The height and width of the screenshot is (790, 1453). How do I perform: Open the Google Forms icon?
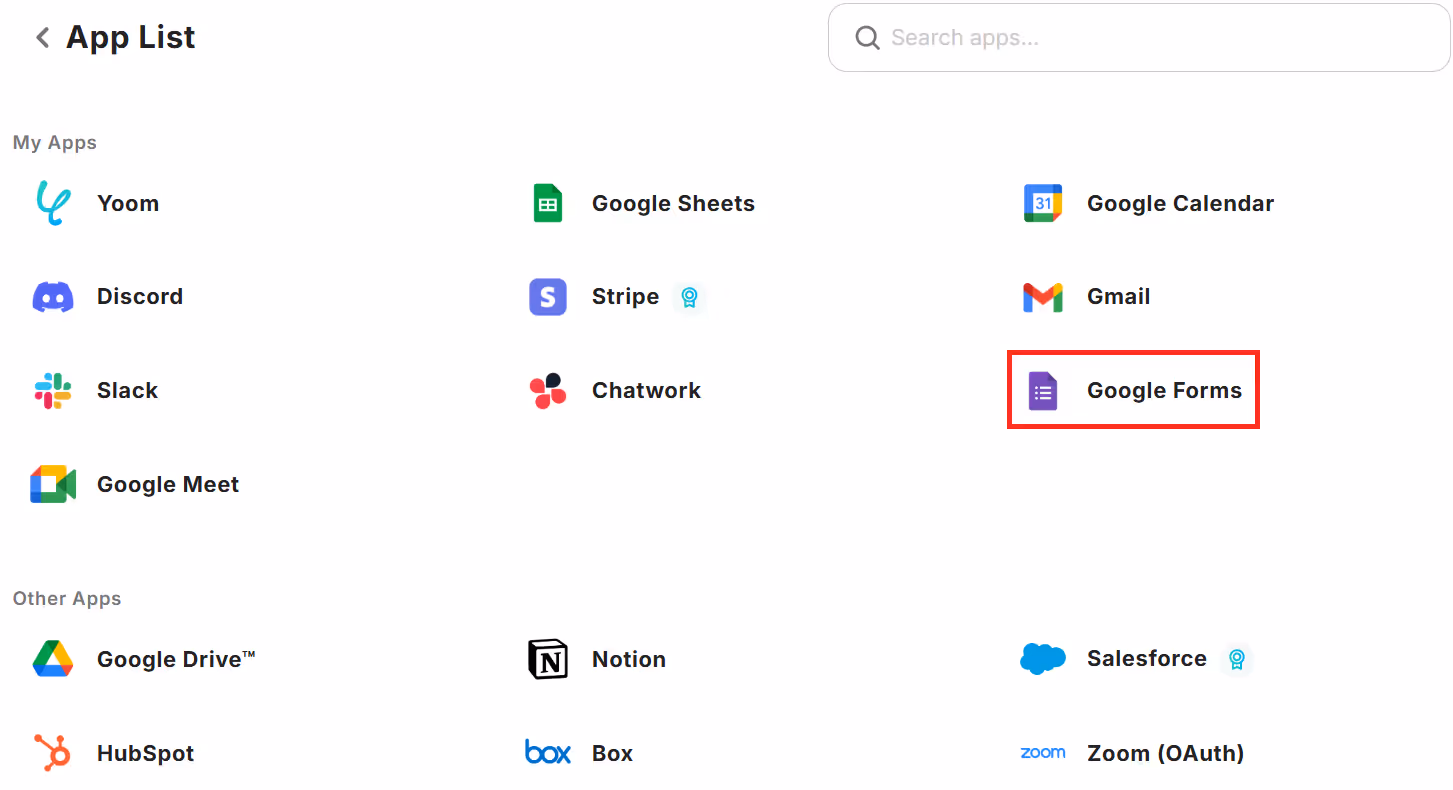click(1043, 391)
